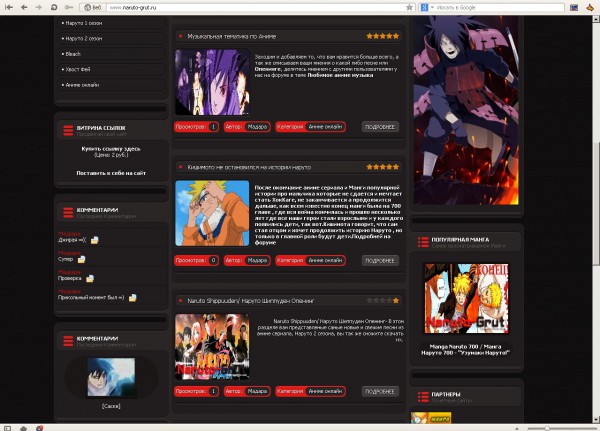600x431 pixels.
Task: Click the 'Прикольный момент был' comment text
Action: click(91, 297)
